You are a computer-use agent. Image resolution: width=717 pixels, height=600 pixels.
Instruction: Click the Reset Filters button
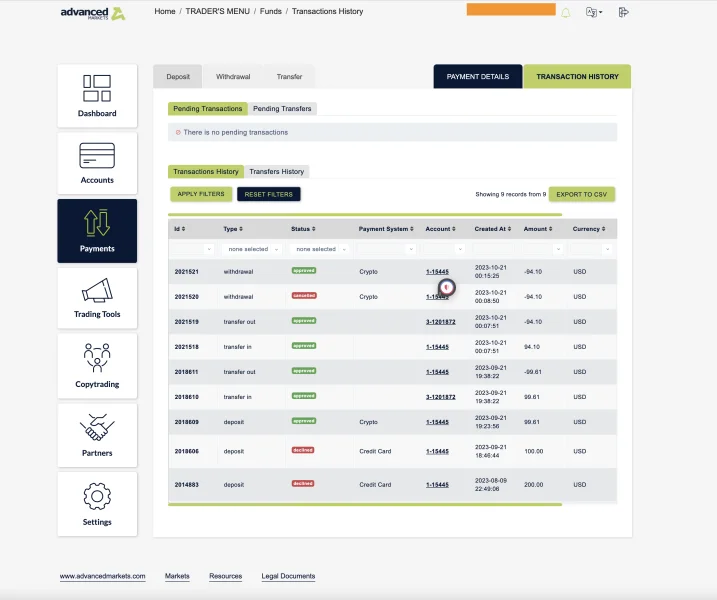pyautogui.click(x=268, y=194)
